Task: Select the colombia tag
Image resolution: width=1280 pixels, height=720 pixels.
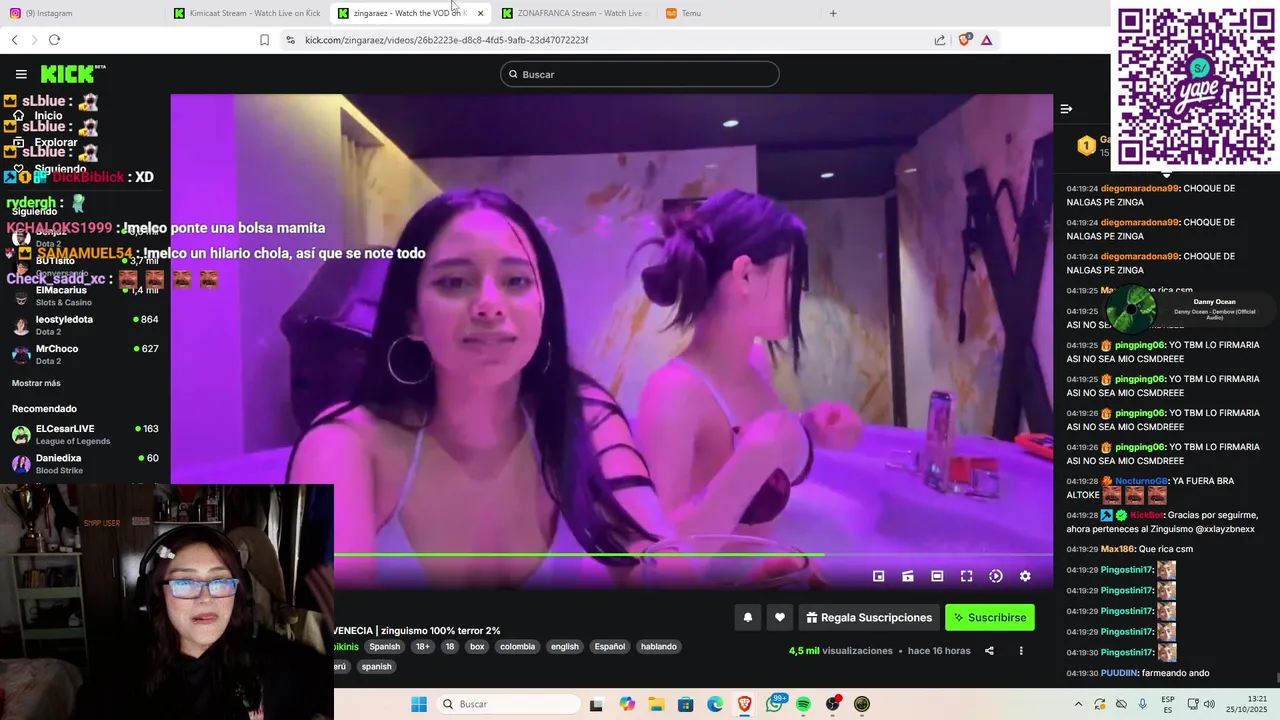Action: [517, 647]
